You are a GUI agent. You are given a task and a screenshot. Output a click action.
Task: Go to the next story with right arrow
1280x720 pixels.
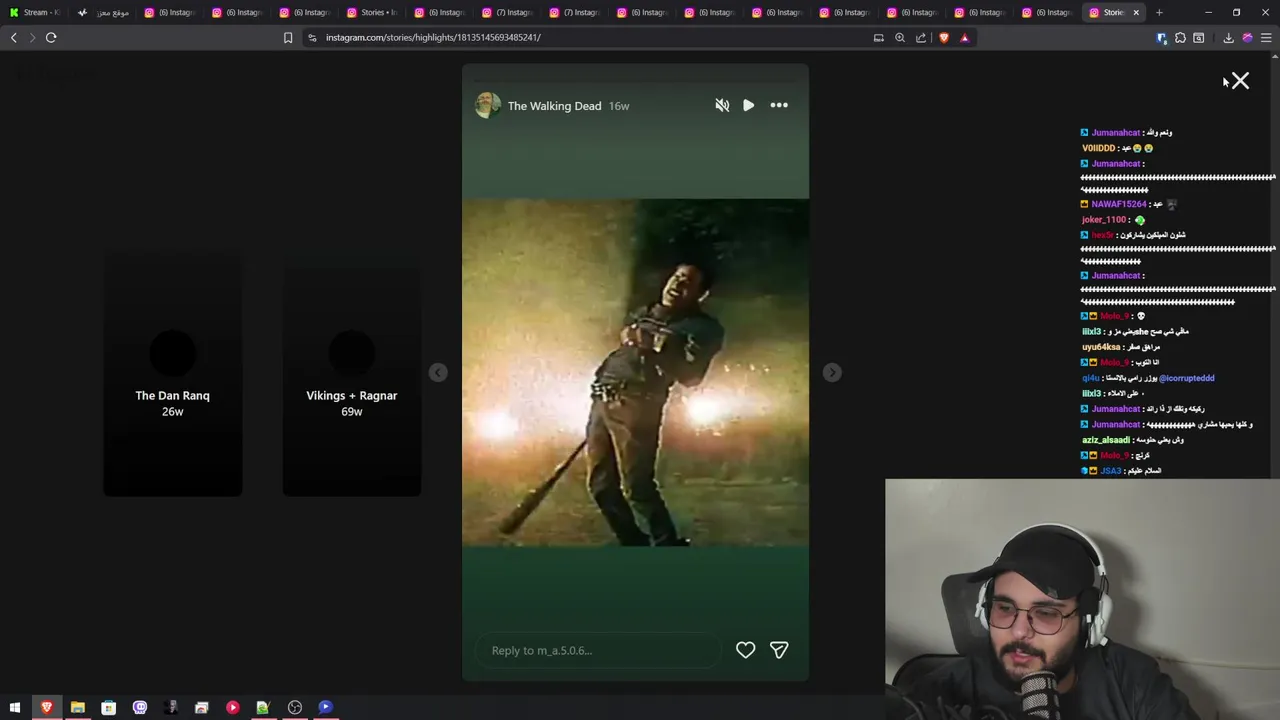pos(832,372)
